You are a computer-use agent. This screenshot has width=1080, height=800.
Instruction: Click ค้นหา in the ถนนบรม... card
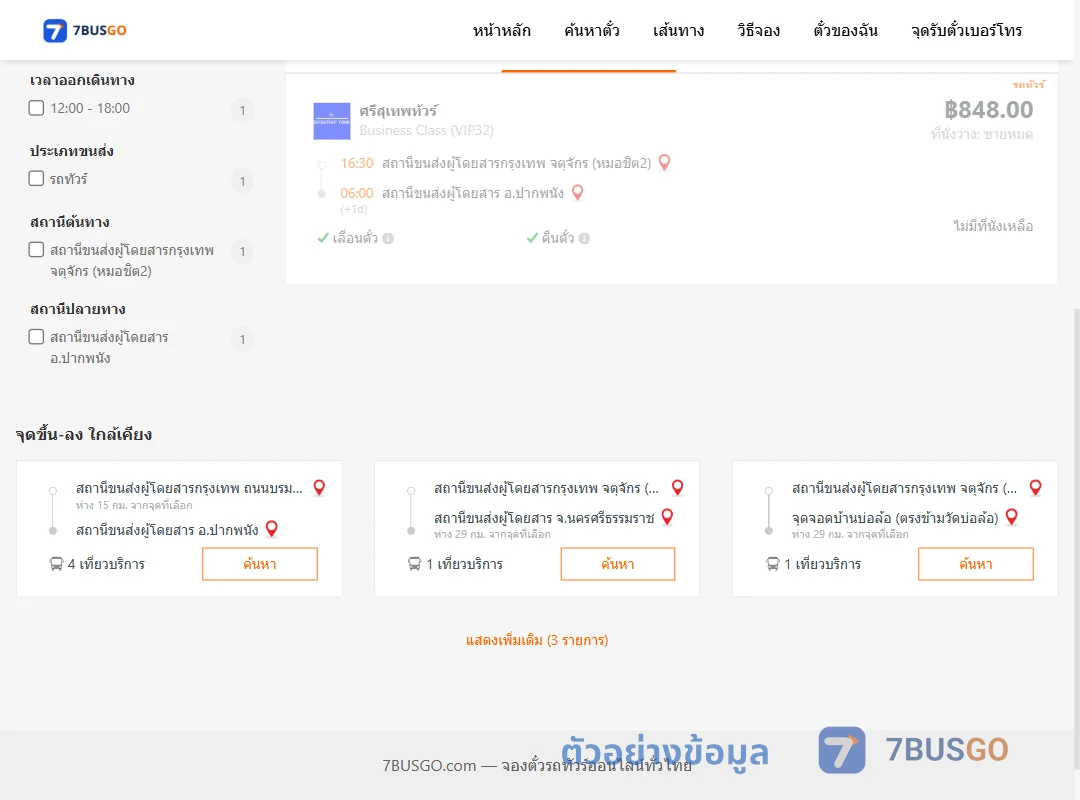coord(260,564)
